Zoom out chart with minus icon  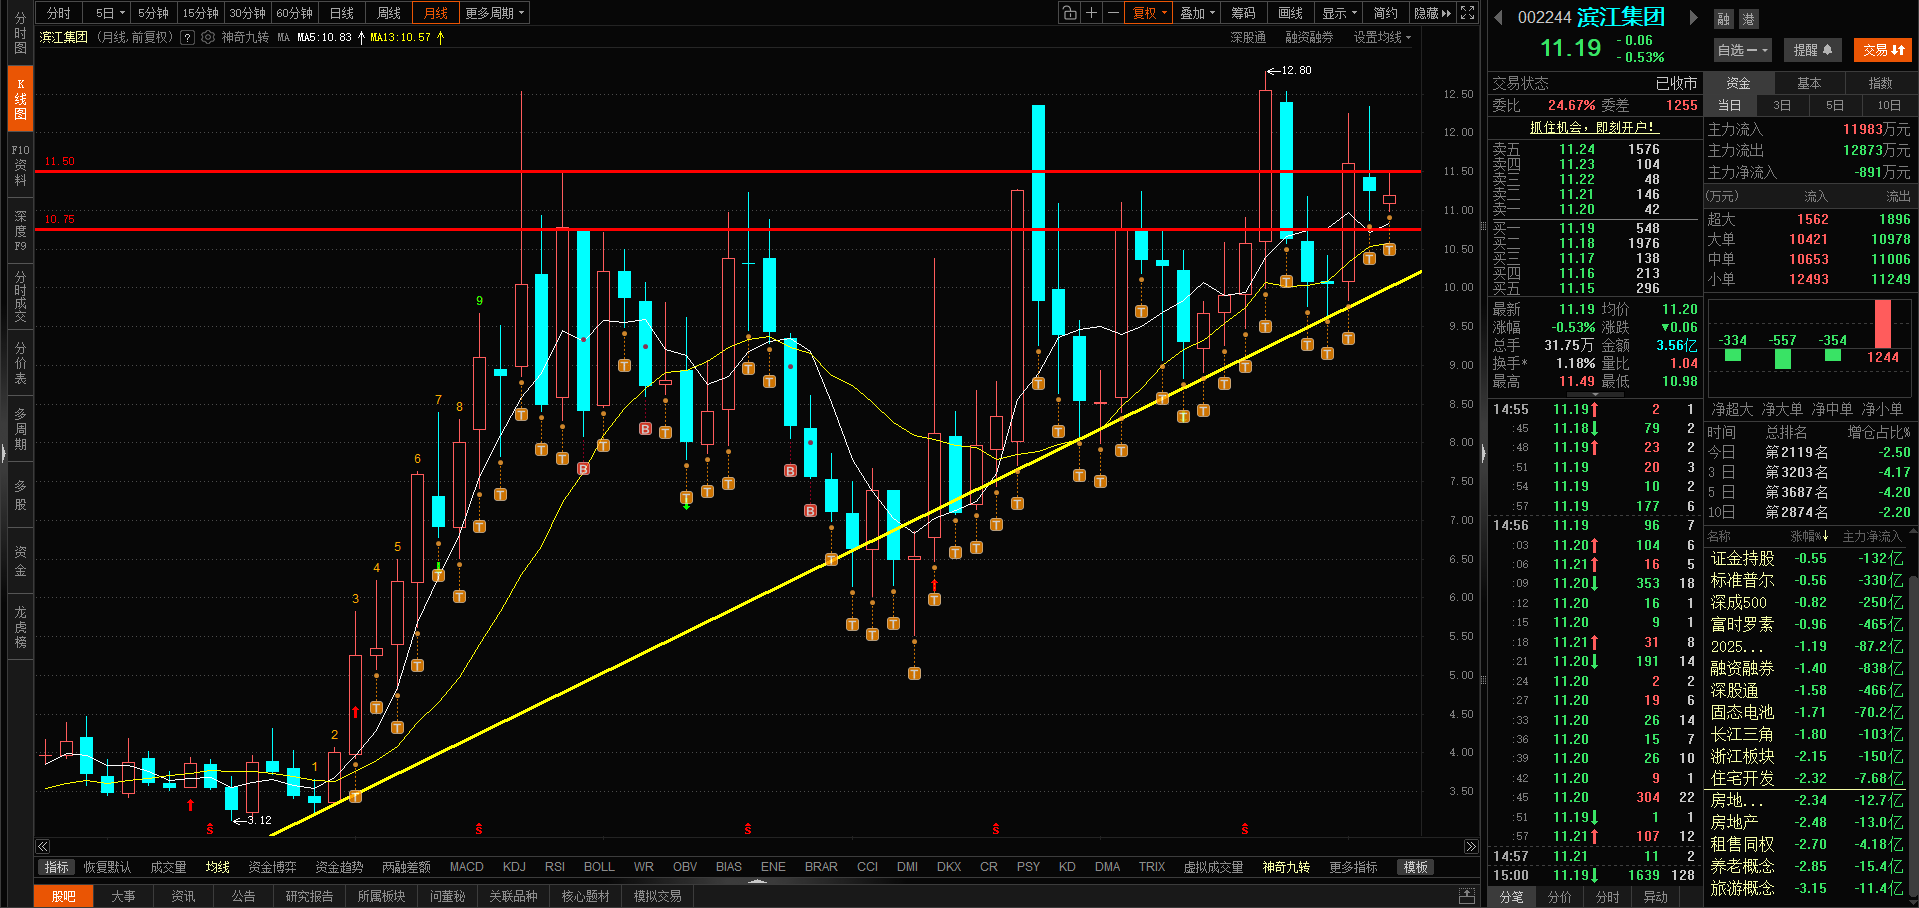coord(1113,13)
